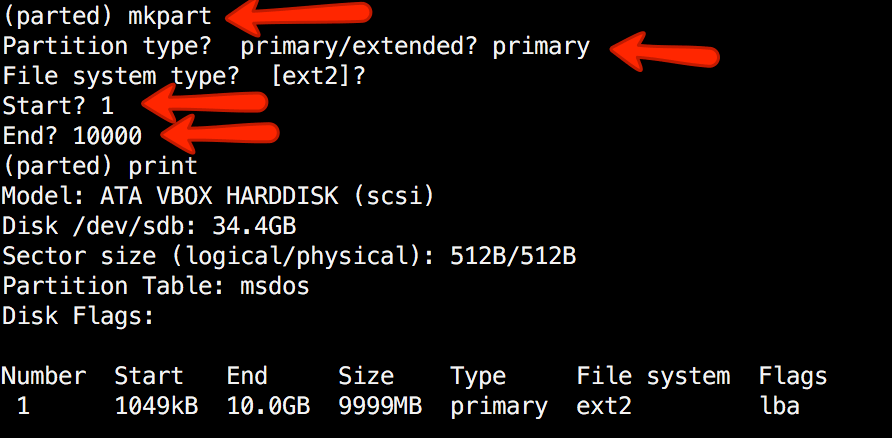892x438 pixels.
Task: Click the print command after the parted prompt
Action: tap(164, 165)
